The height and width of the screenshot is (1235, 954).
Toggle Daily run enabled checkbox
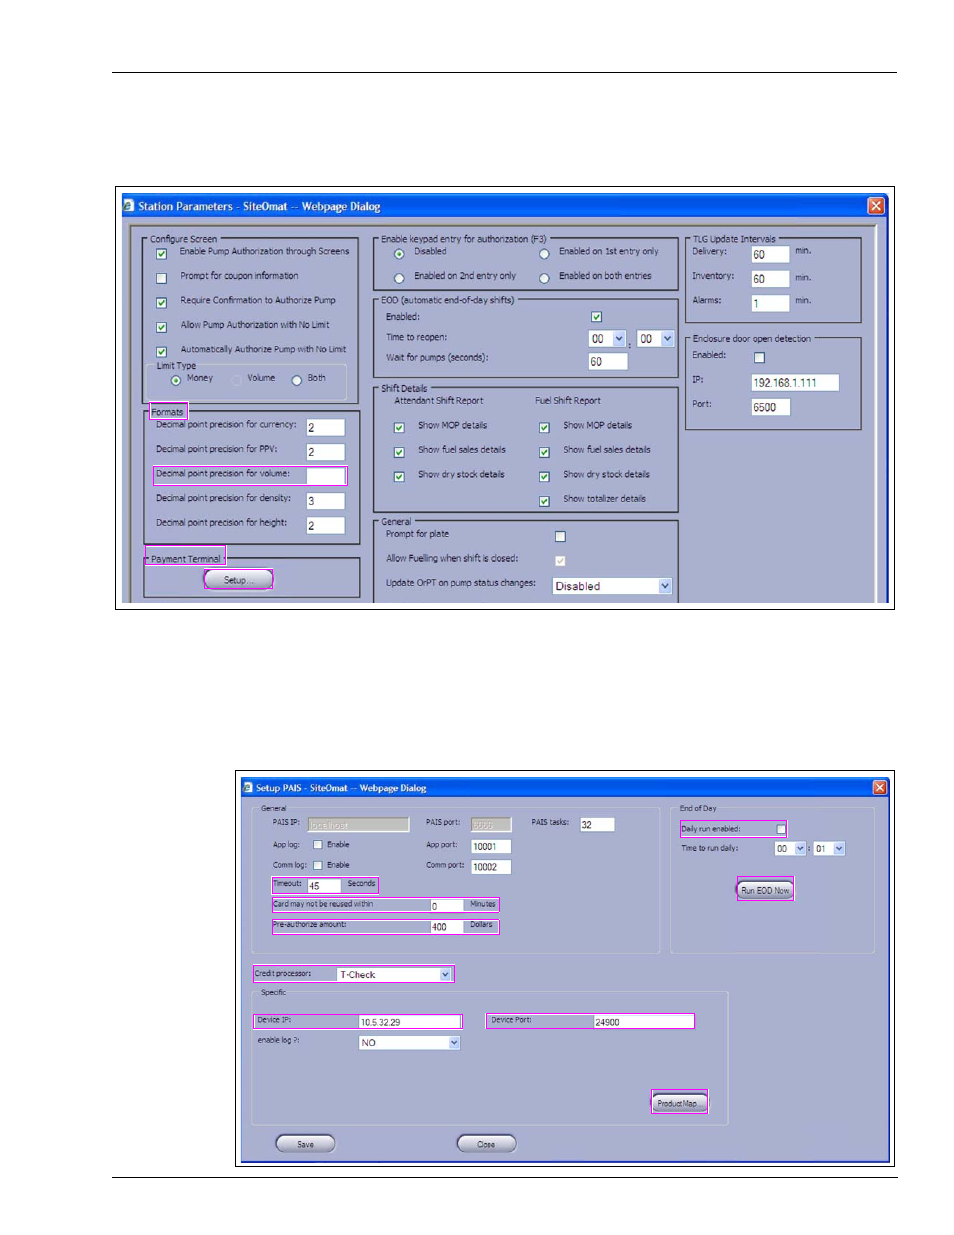[x=781, y=829]
